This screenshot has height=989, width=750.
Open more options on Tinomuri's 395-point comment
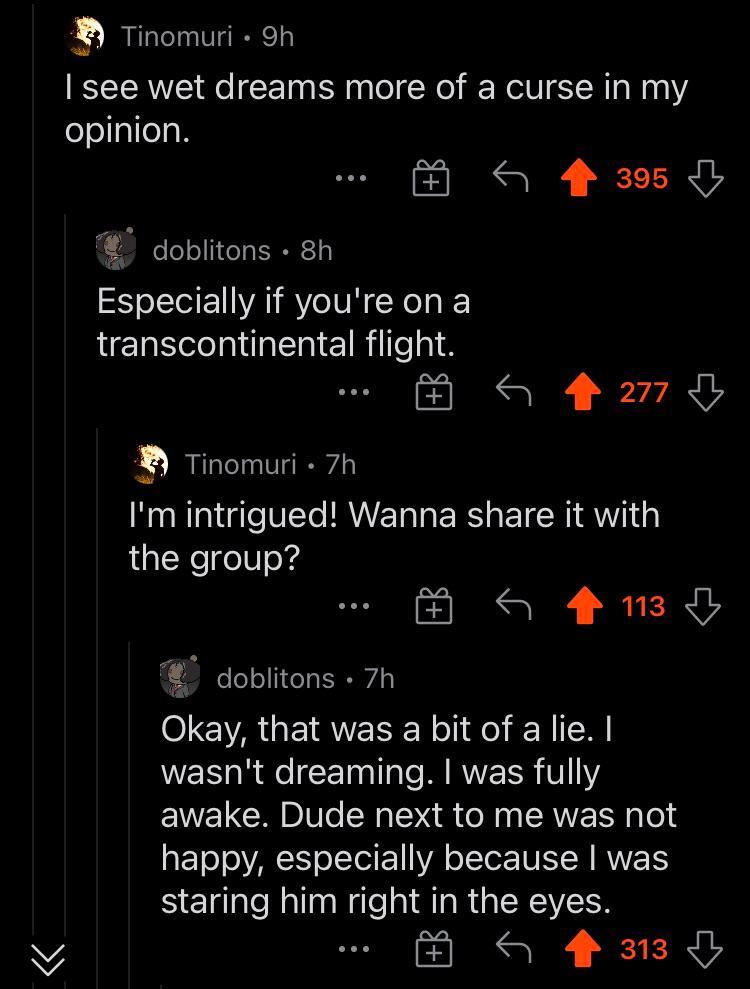(352, 180)
